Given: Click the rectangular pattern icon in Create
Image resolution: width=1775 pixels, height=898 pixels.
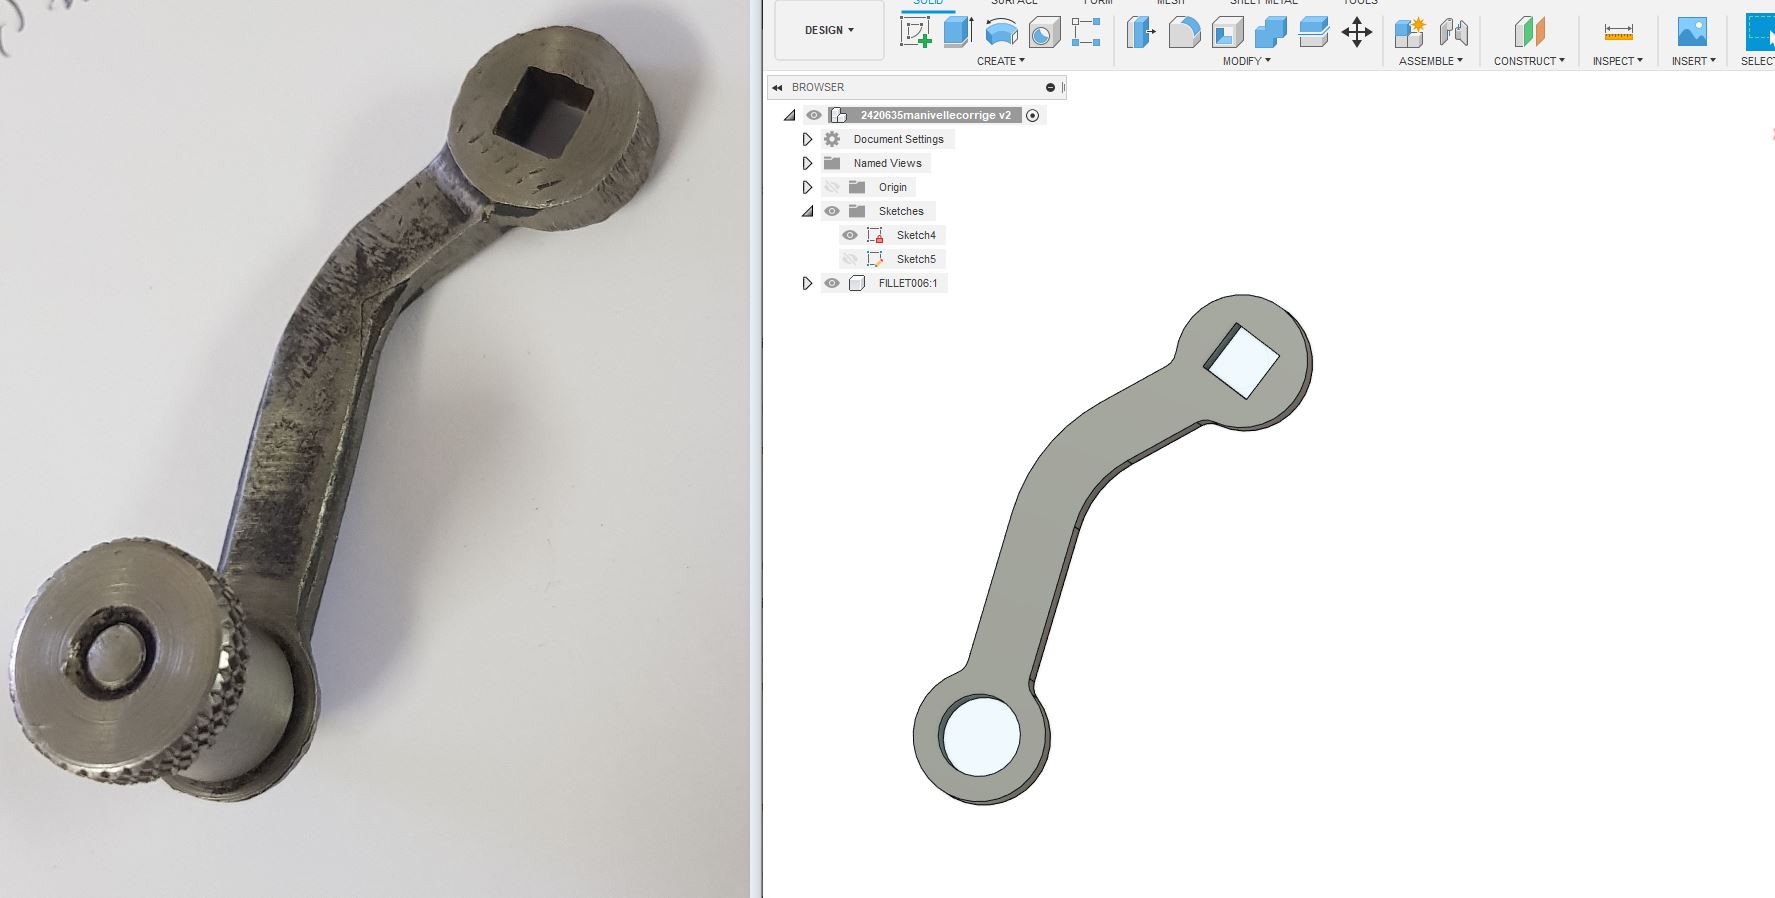Looking at the screenshot, I should tap(1086, 32).
